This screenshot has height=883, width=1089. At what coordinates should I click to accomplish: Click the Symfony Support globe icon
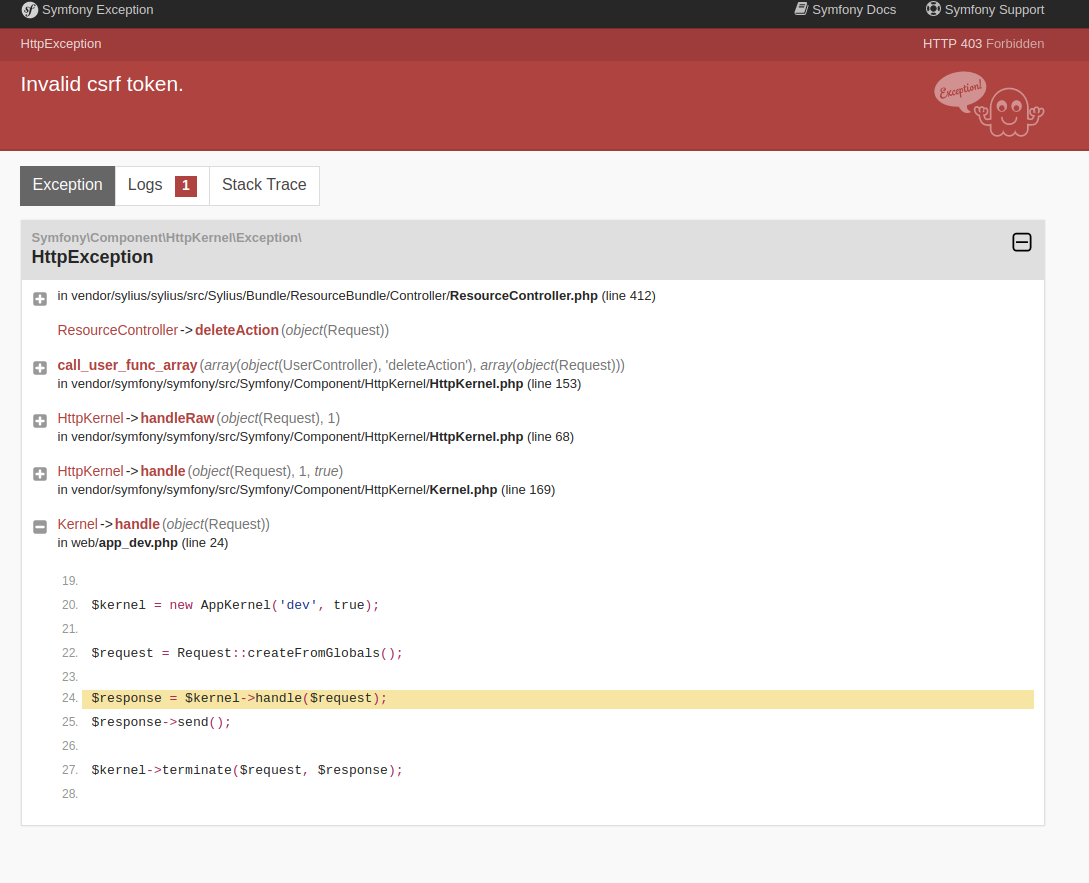pyautogui.click(x=934, y=9)
